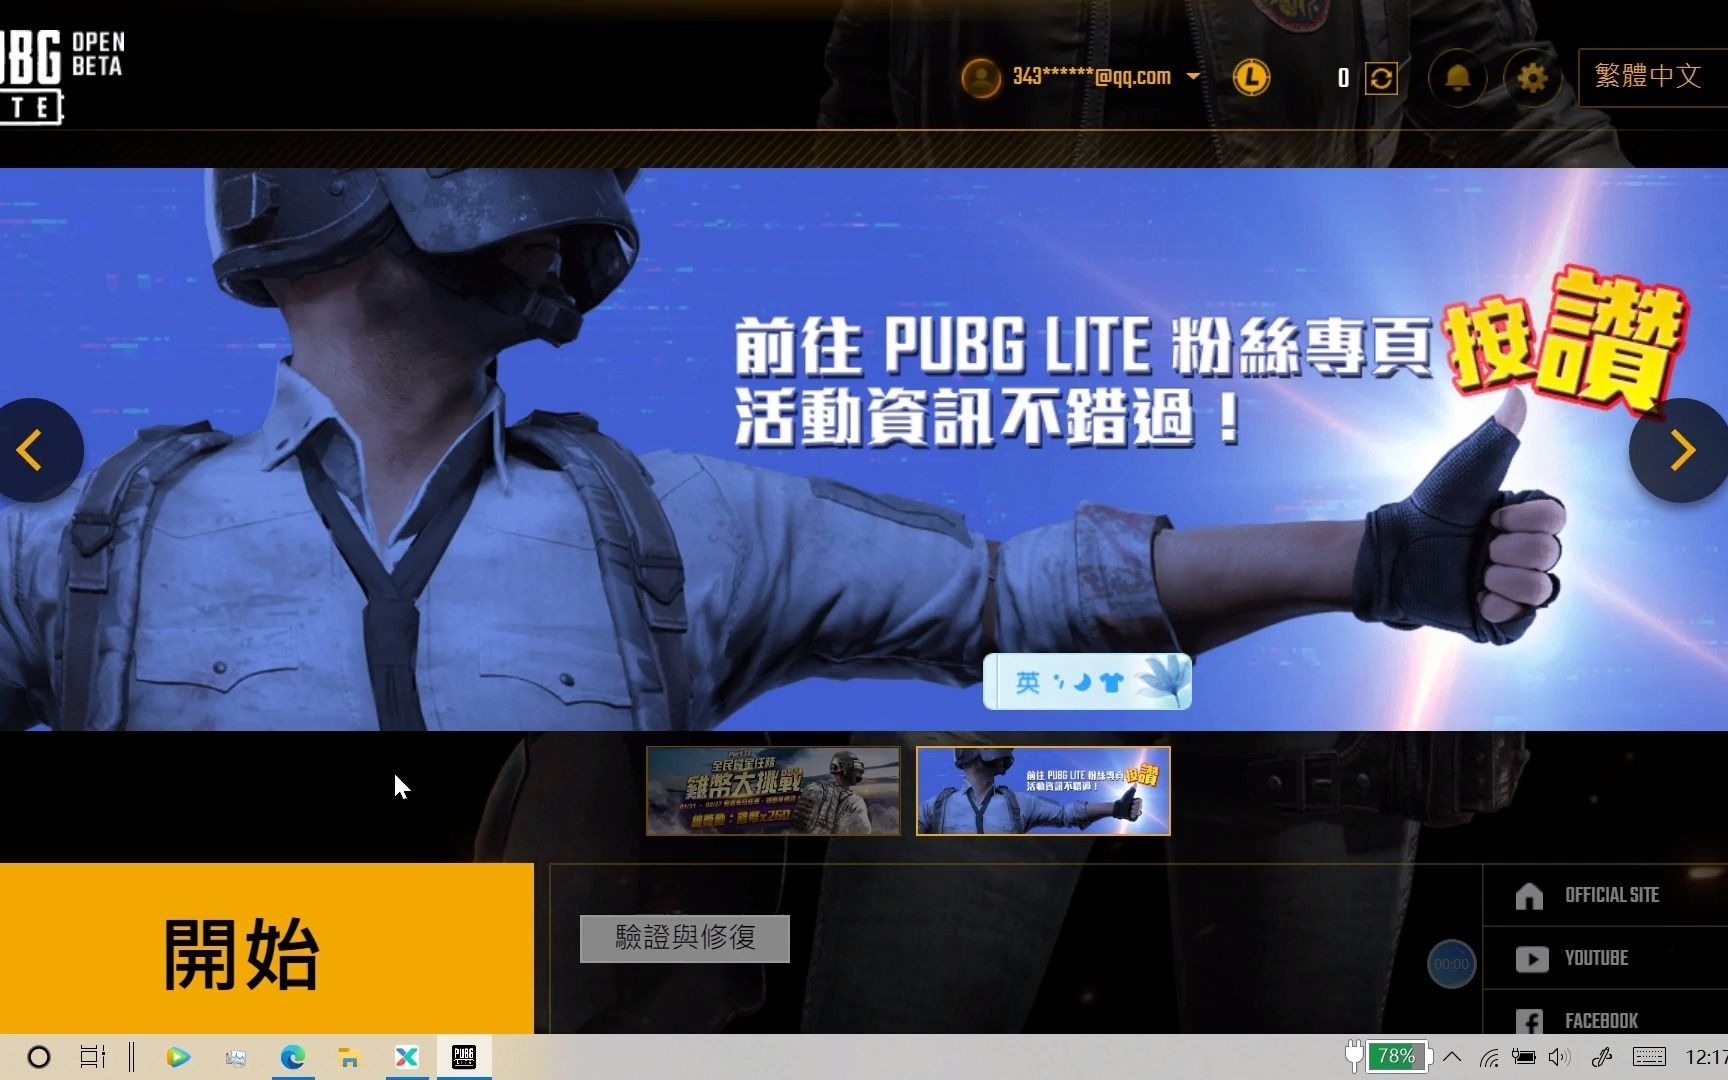Open touch keyboard tray icon
The height and width of the screenshot is (1080, 1728).
click(x=1649, y=1057)
